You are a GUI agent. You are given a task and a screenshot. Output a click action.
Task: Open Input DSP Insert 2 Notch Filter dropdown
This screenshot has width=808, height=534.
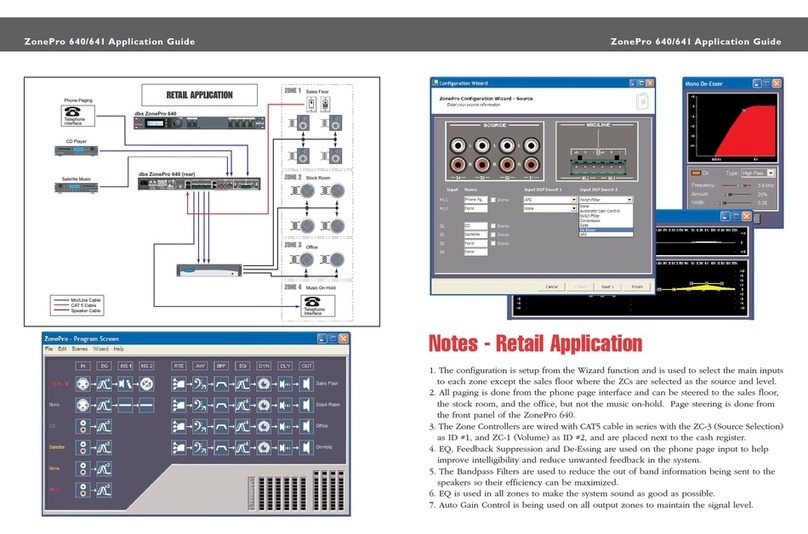pyautogui.click(x=606, y=199)
